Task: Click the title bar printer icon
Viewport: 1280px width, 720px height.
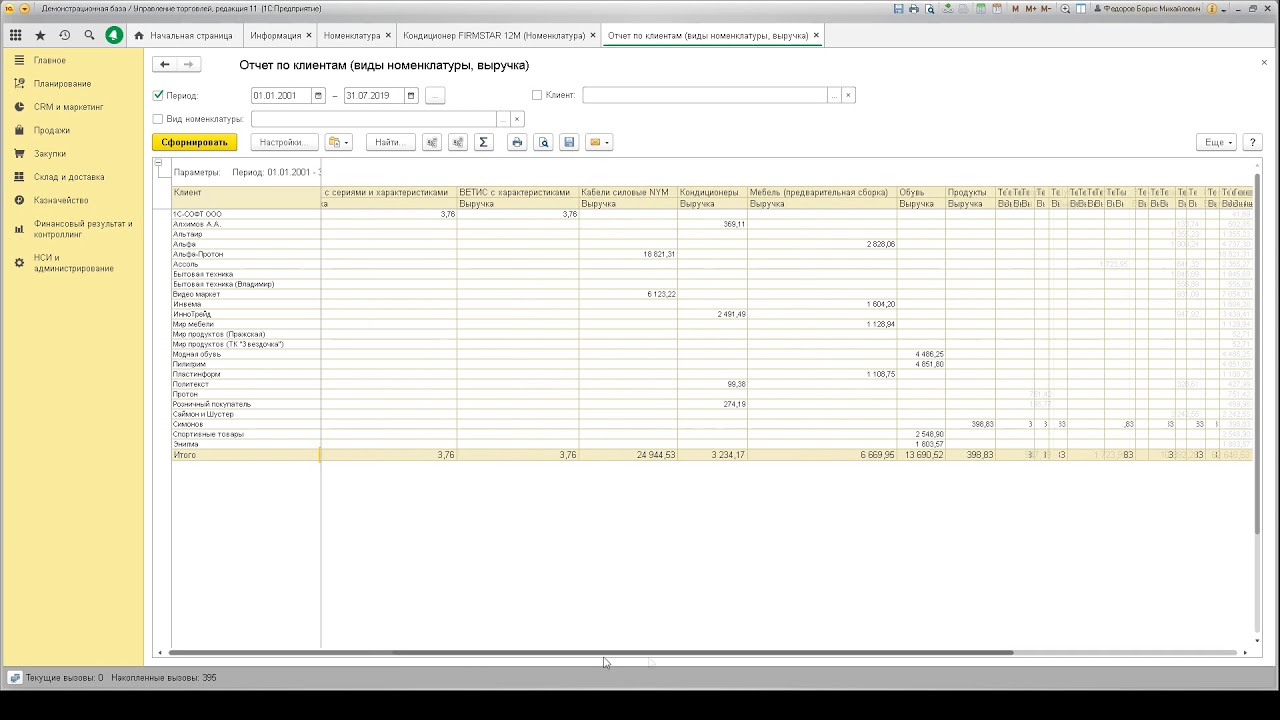Action: 914,8
